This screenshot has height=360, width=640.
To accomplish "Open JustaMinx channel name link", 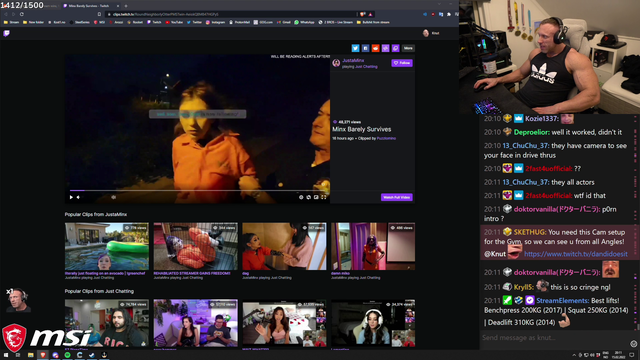I will pyautogui.click(x=353, y=60).
